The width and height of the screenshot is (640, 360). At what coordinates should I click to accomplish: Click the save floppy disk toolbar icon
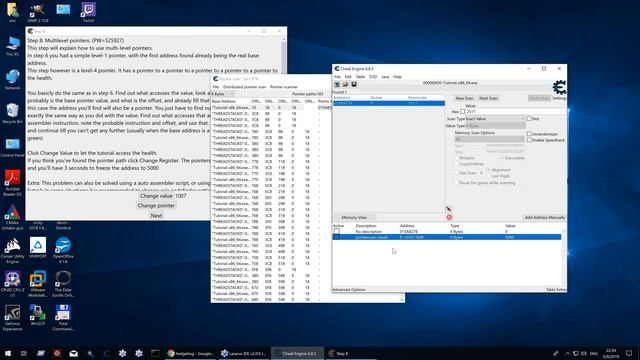click(354, 84)
